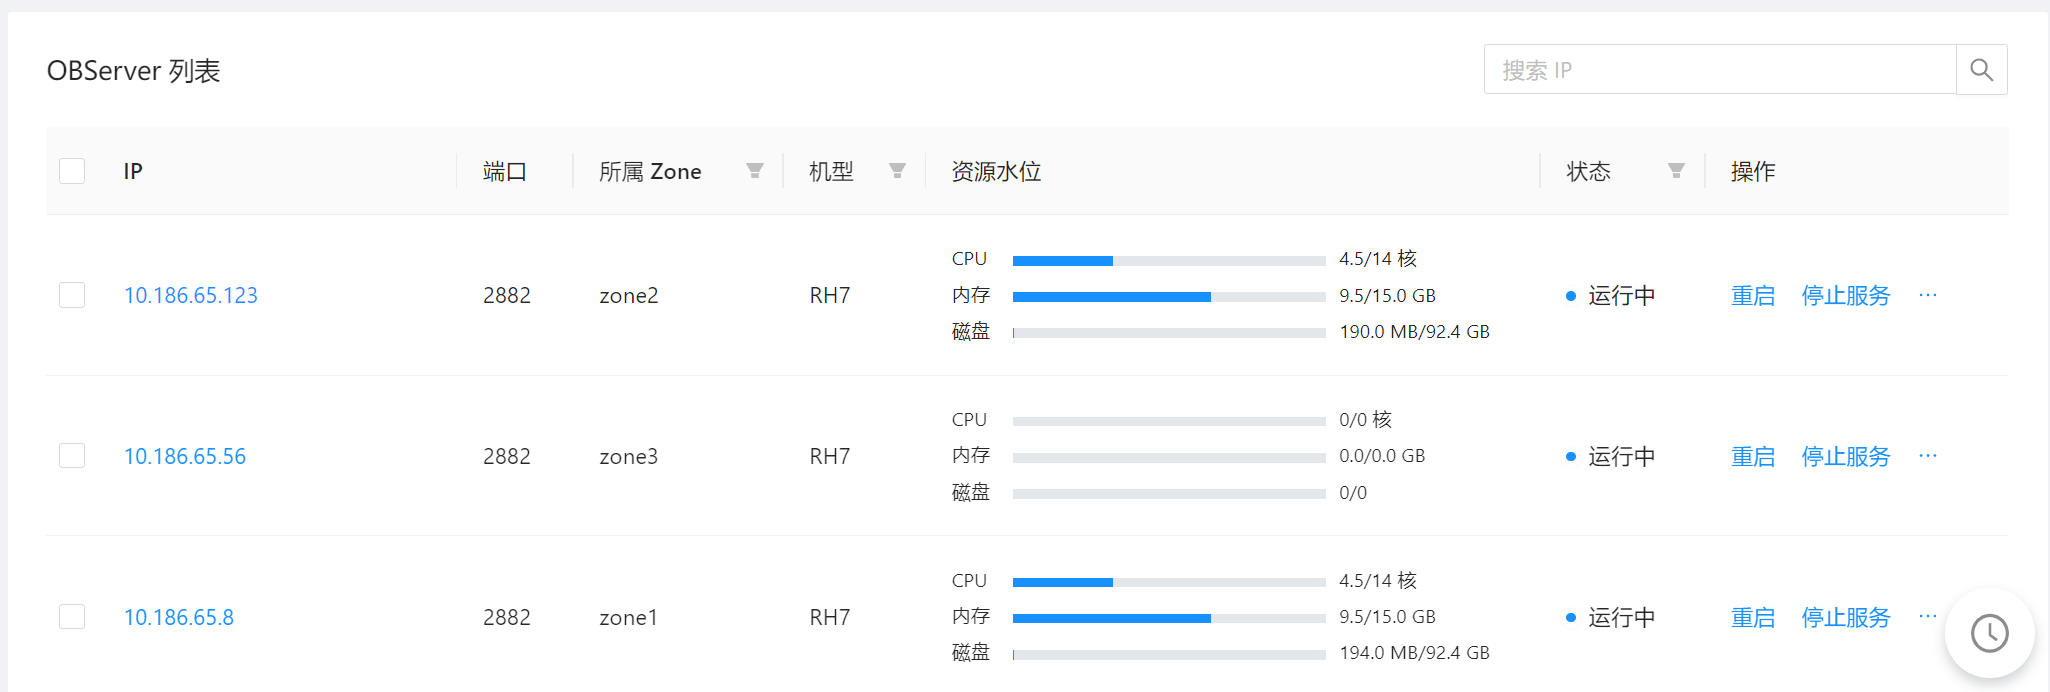Image resolution: width=2050 pixels, height=692 pixels.
Task: Click the zone2 cell
Action: [629, 296]
